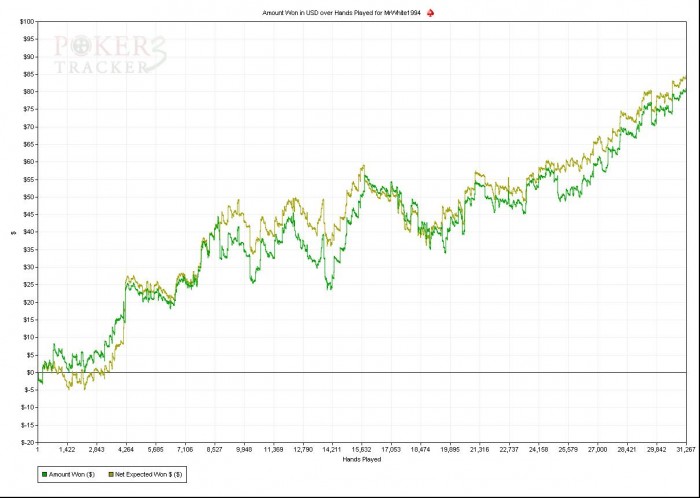Click the '1,422' x-axis label
Image resolution: width=700 pixels, height=498 pixels.
(67, 449)
